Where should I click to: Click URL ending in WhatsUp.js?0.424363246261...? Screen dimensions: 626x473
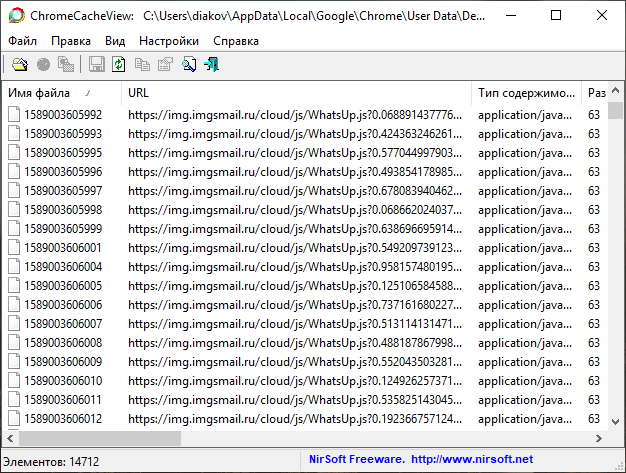pos(295,134)
